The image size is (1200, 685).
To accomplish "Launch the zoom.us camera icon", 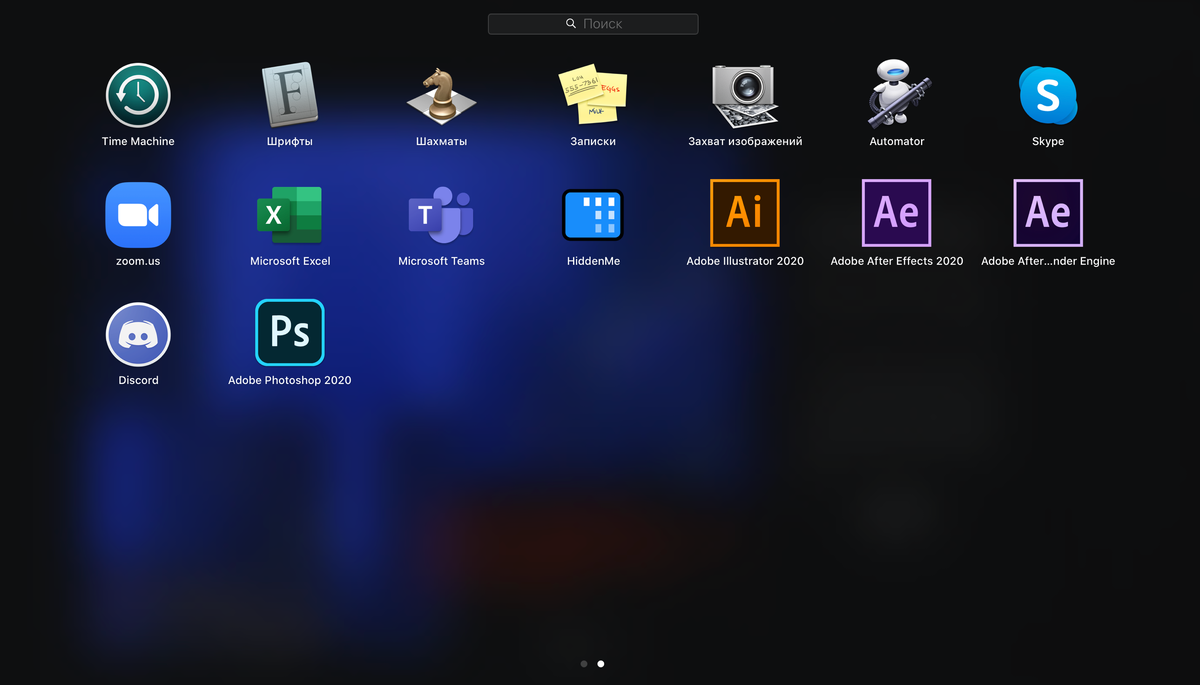I will 138,214.
